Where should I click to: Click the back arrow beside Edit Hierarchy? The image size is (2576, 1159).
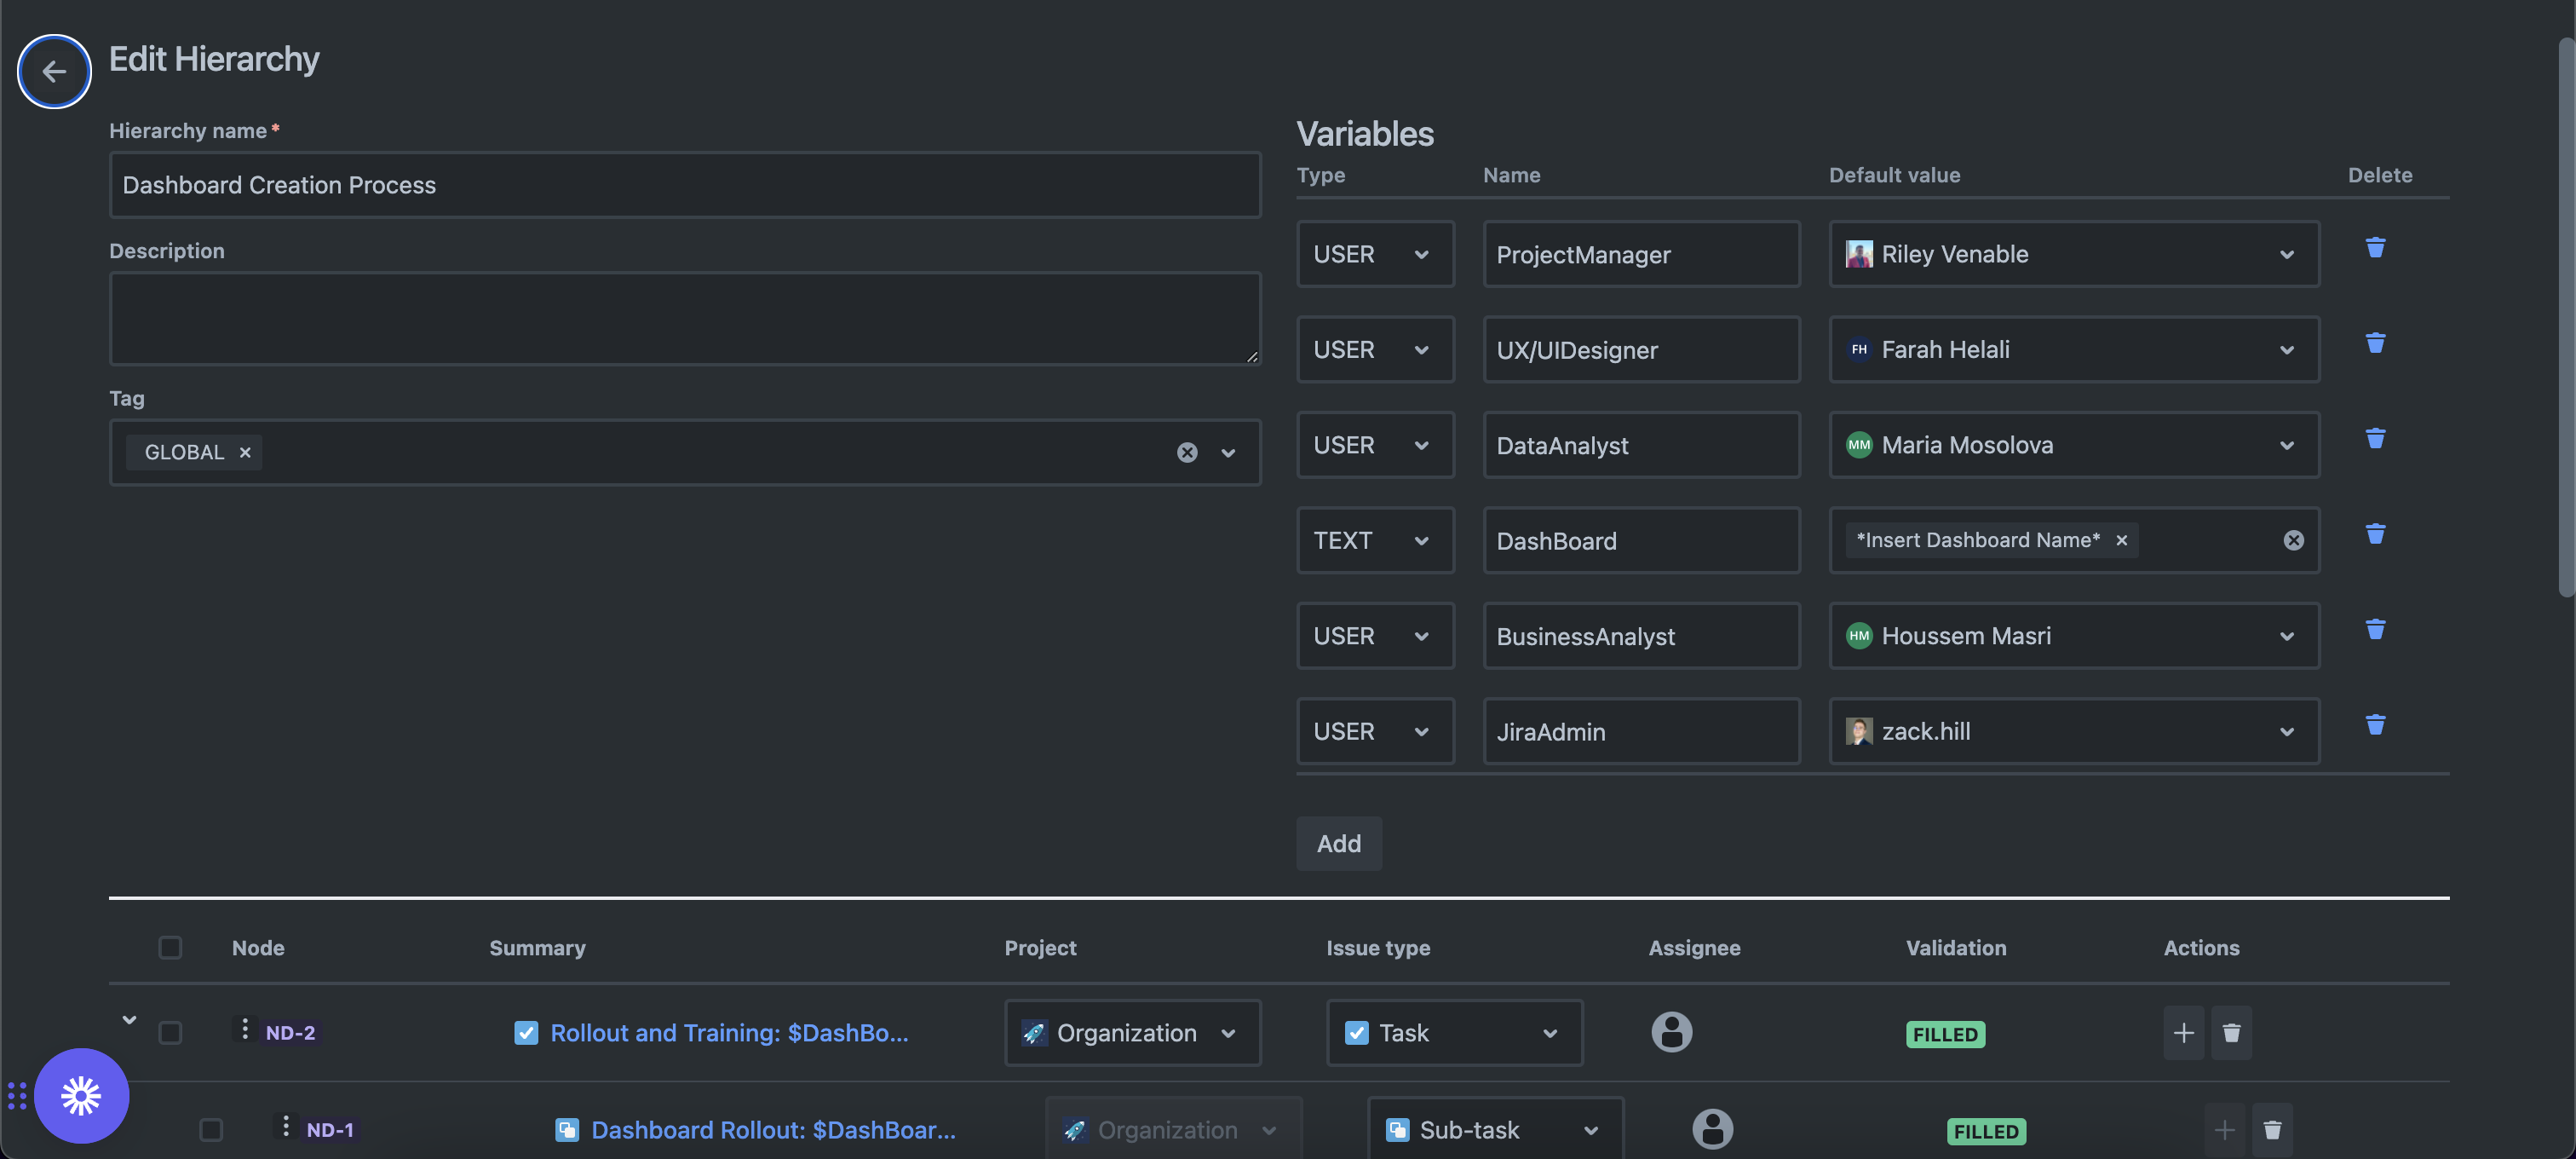click(x=54, y=71)
